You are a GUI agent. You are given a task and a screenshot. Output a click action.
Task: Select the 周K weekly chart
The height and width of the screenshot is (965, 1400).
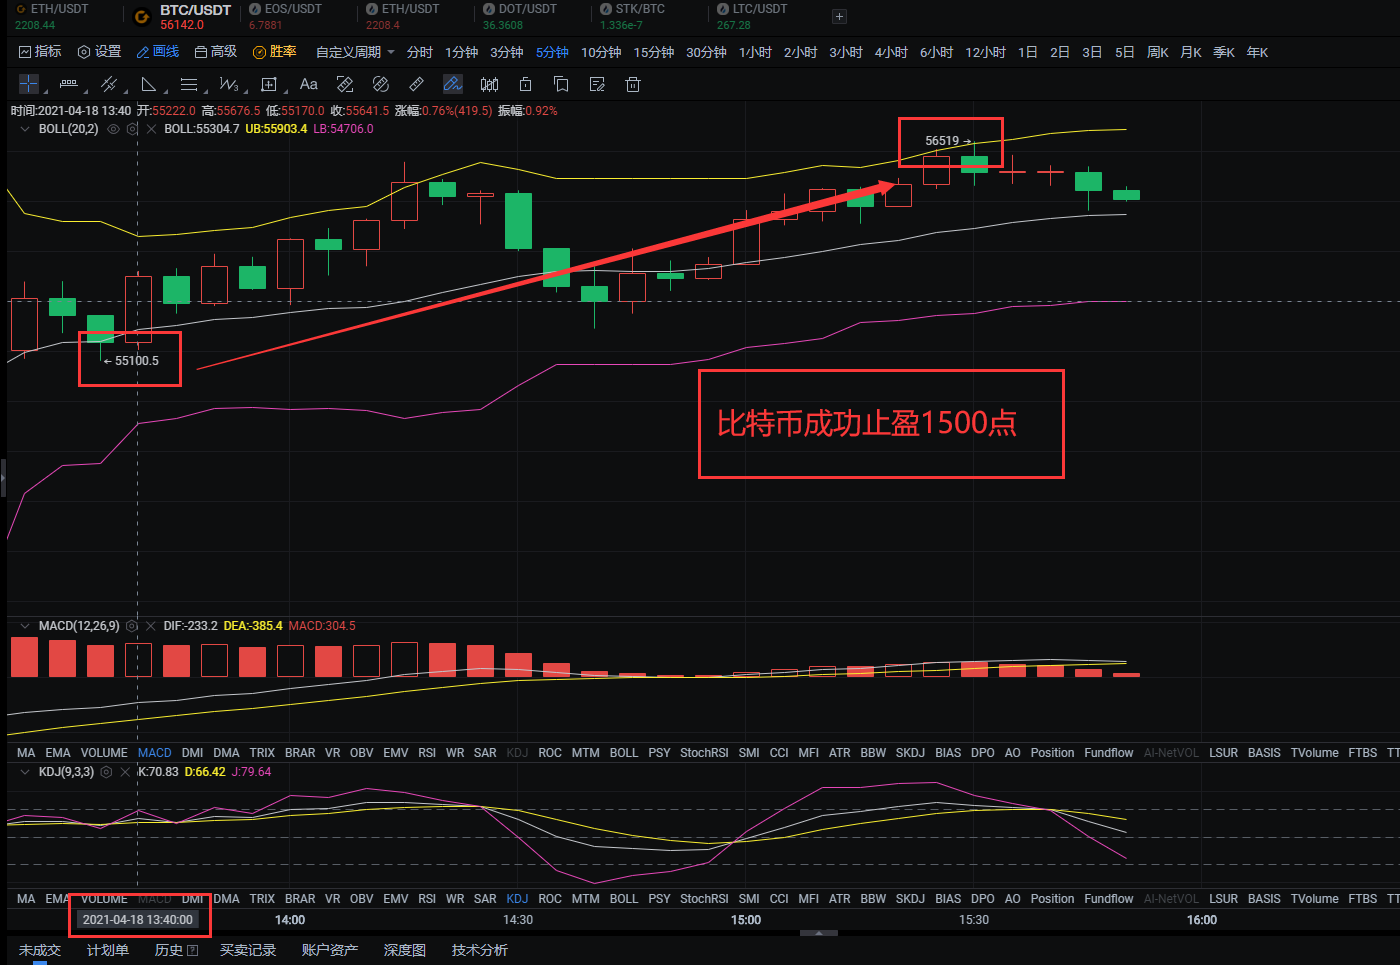[x=1158, y=52]
